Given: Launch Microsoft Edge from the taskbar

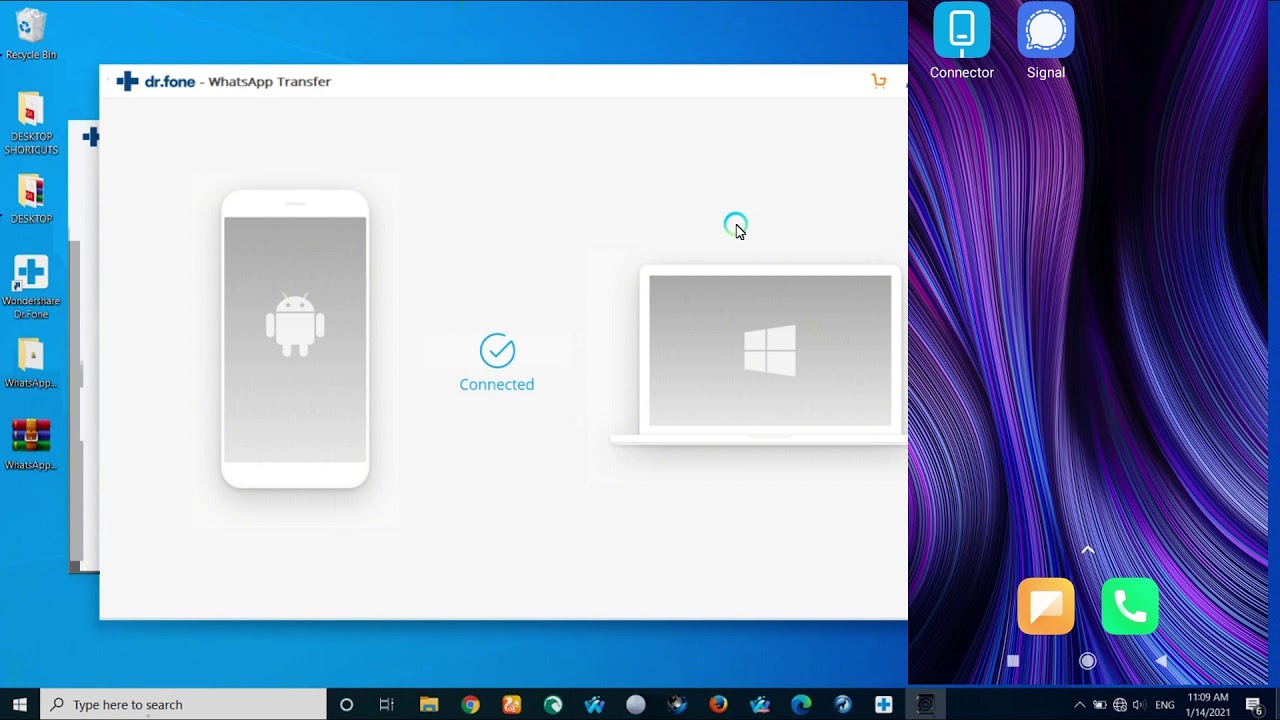Looking at the screenshot, I should pos(801,704).
